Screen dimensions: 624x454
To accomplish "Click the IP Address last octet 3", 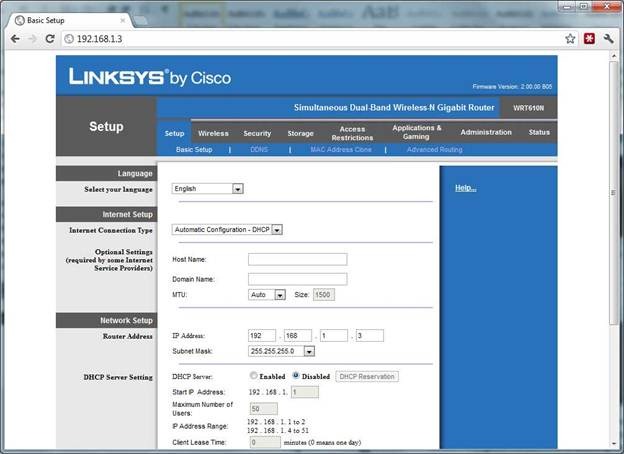I will click(370, 335).
